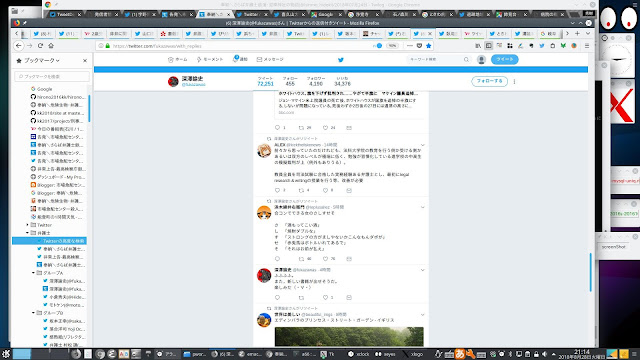640x360 pixels.
Task: Click the page vertical scrollbar thumb
Action: [590, 272]
